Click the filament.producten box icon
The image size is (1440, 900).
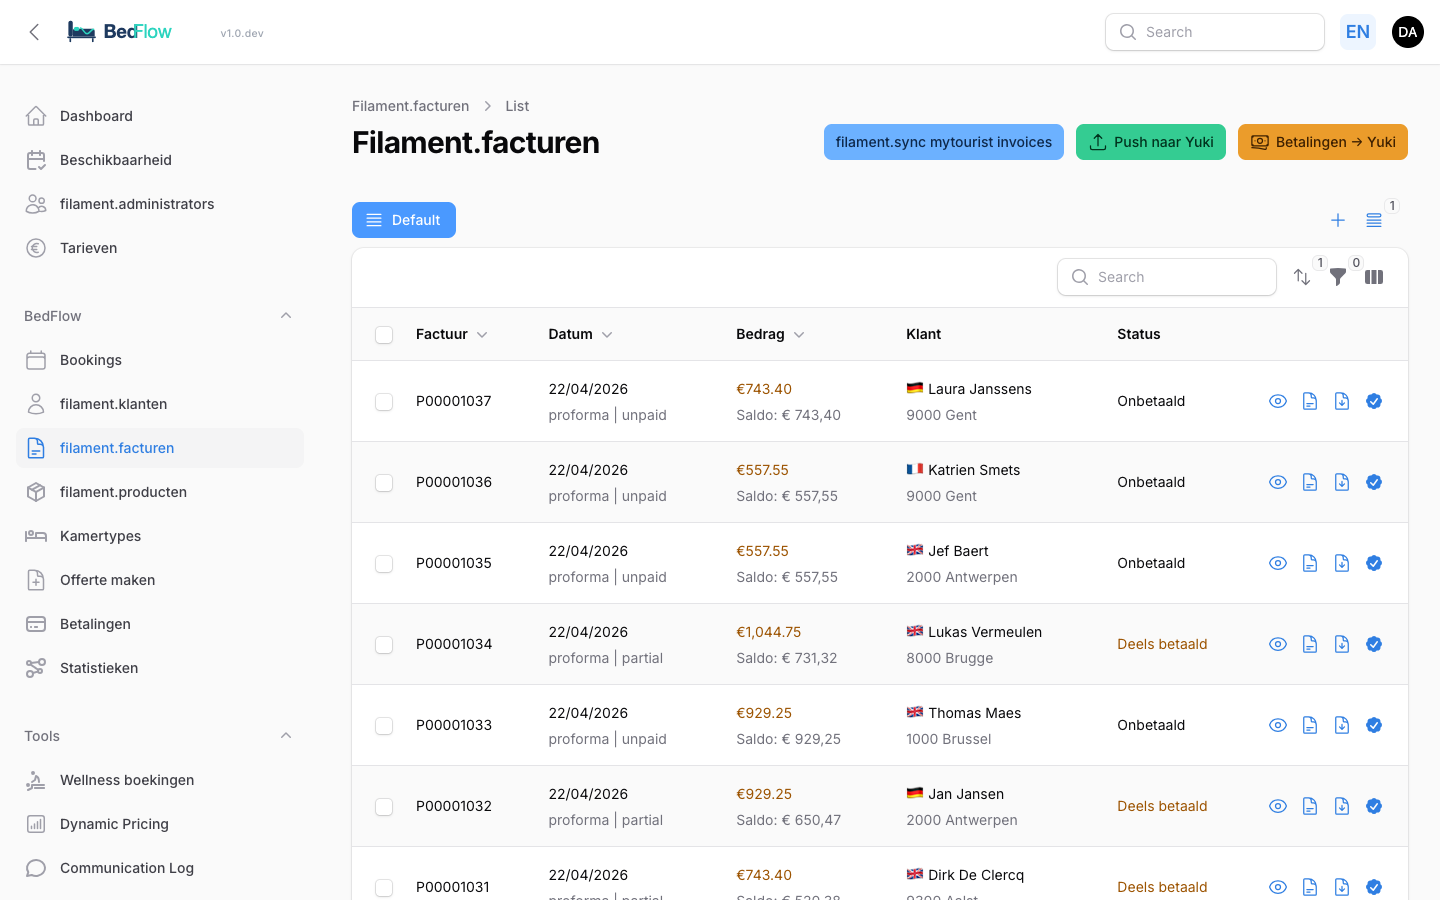coord(36,492)
